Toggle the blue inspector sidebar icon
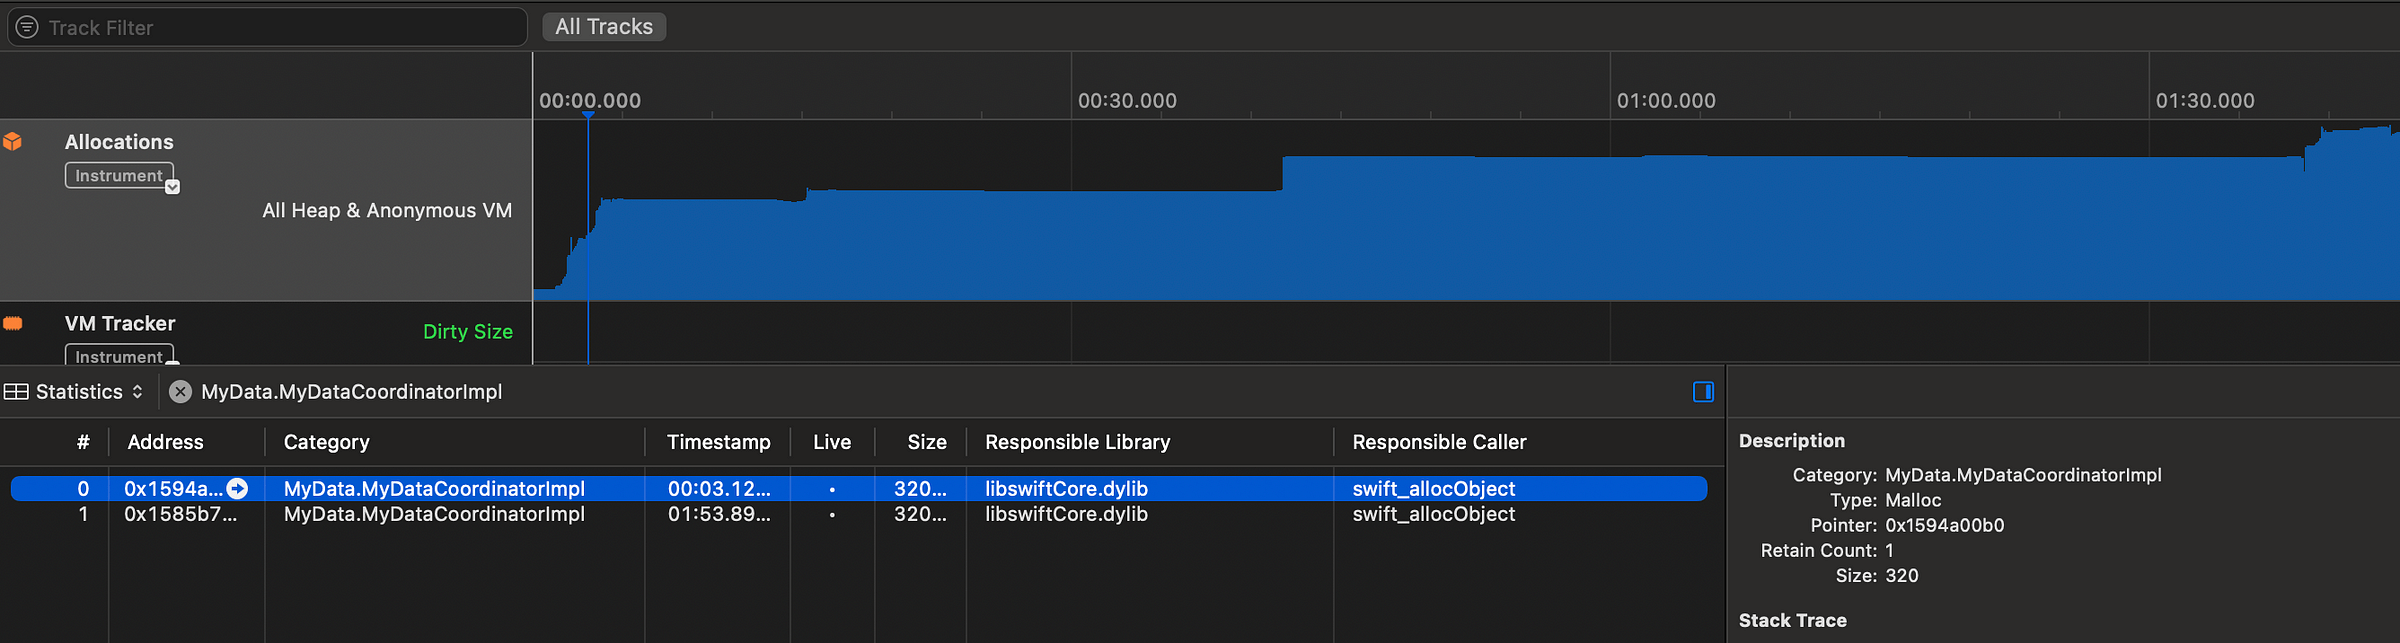2400x643 pixels. (x=1703, y=392)
